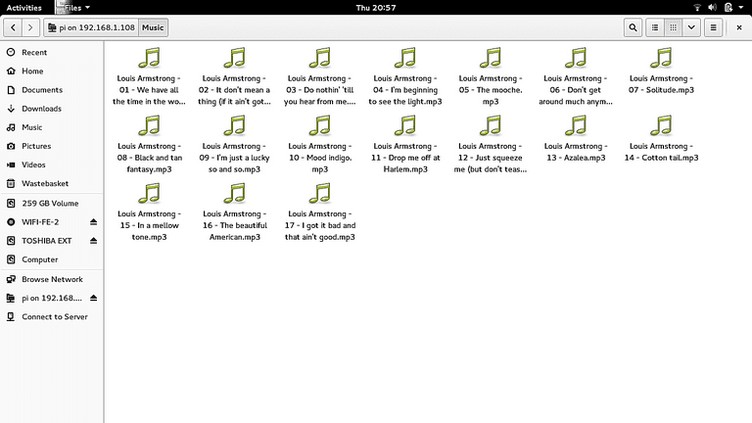
Task: Open the pi on 192.168 sidebar entry
Action: [46, 298]
